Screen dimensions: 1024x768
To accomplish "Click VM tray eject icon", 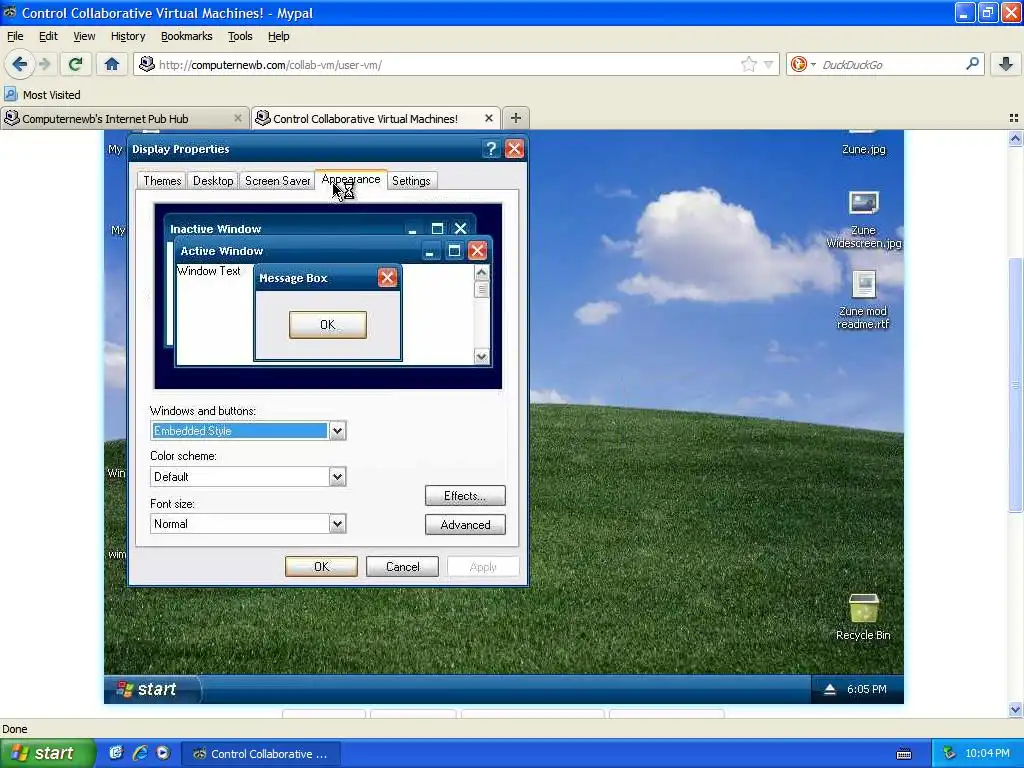I will click(x=829, y=689).
